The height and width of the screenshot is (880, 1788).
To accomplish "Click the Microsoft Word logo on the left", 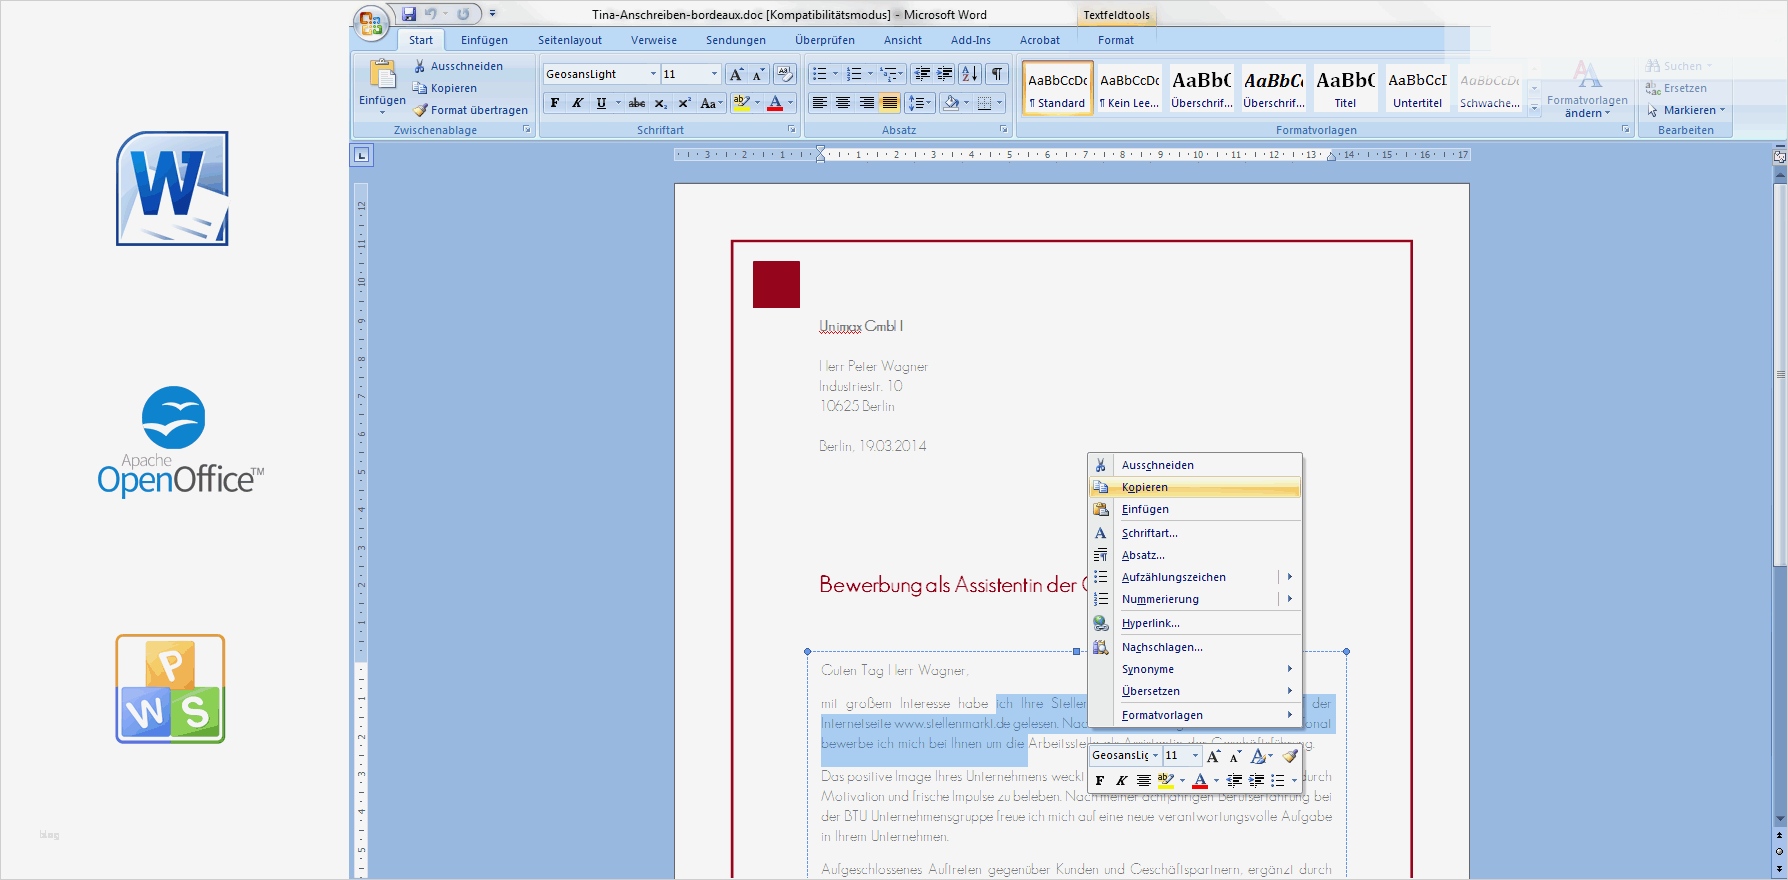I will click(173, 189).
